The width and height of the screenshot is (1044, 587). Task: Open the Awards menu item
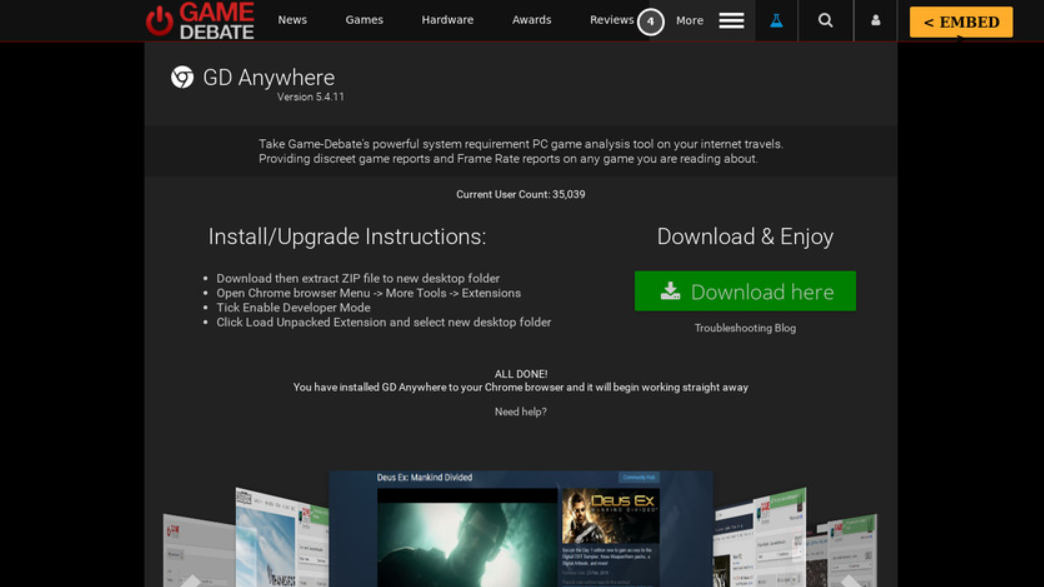click(x=531, y=20)
